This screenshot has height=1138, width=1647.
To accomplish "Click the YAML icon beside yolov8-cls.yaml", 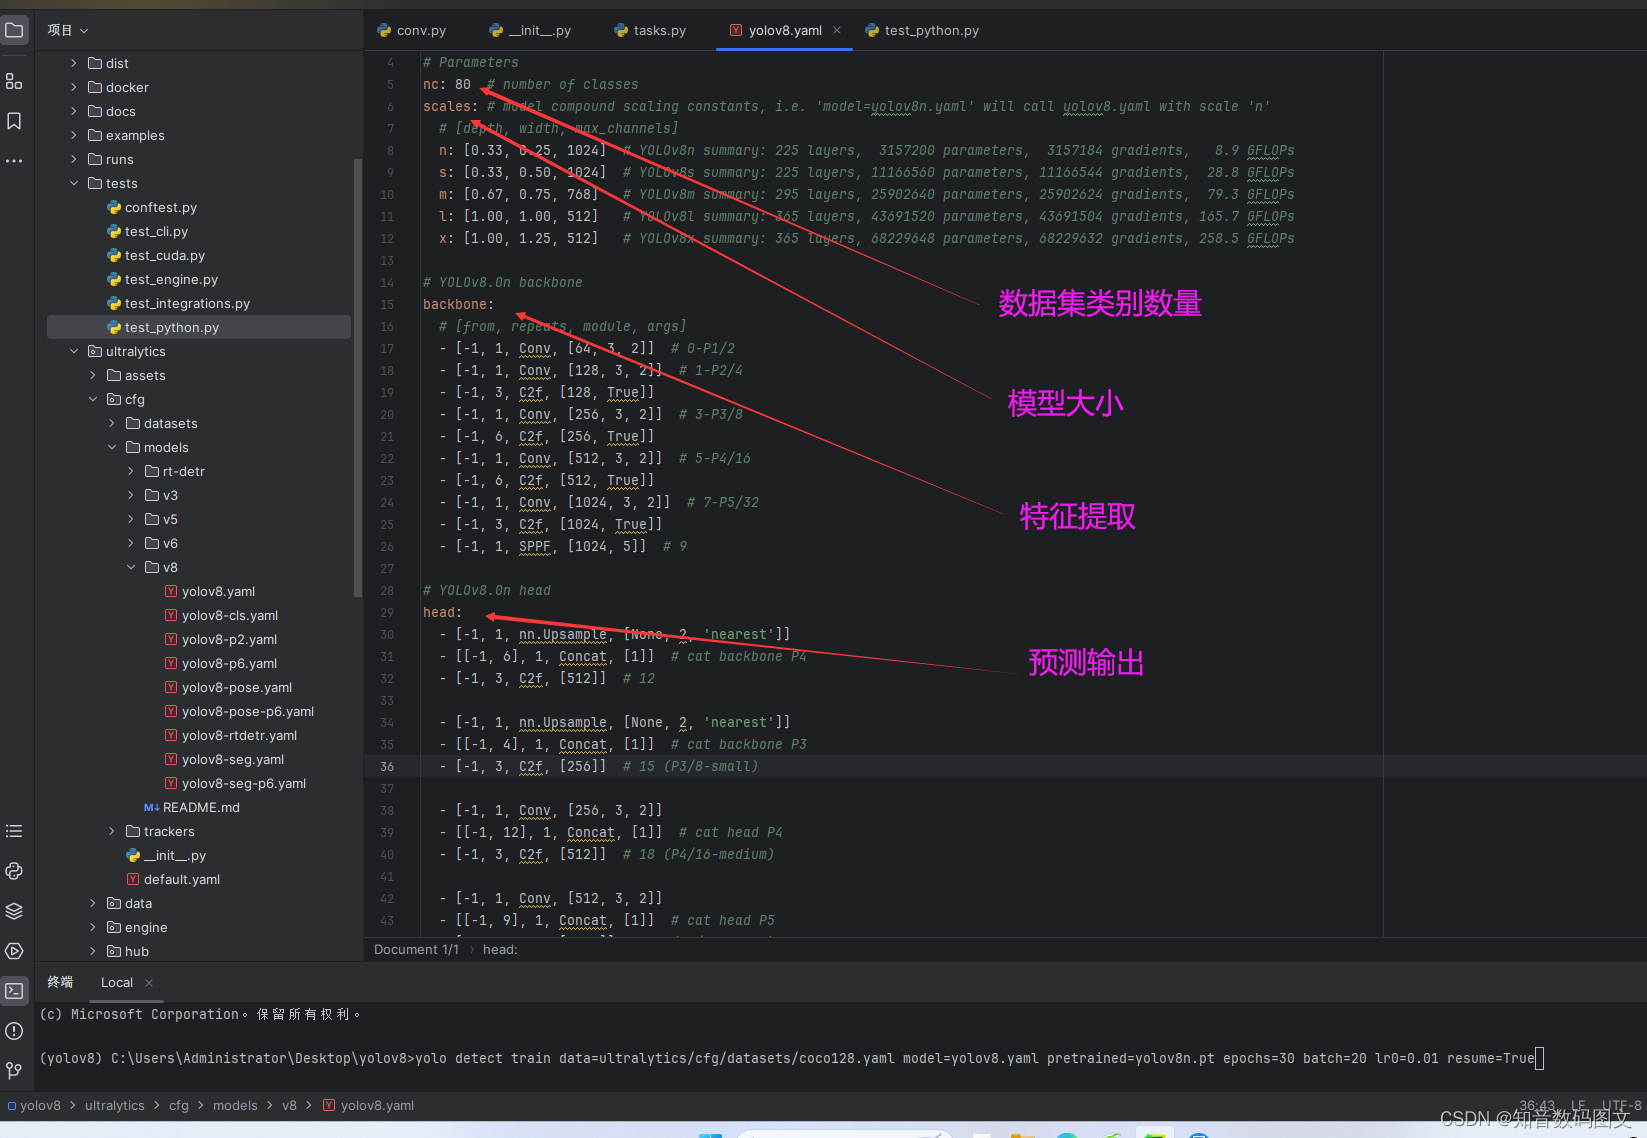I will pos(171,616).
